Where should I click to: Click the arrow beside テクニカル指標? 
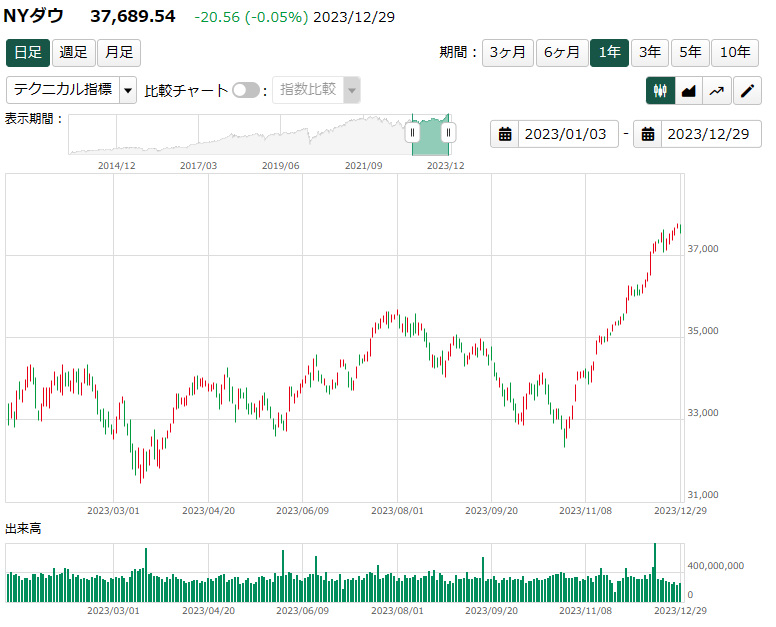tap(128, 90)
